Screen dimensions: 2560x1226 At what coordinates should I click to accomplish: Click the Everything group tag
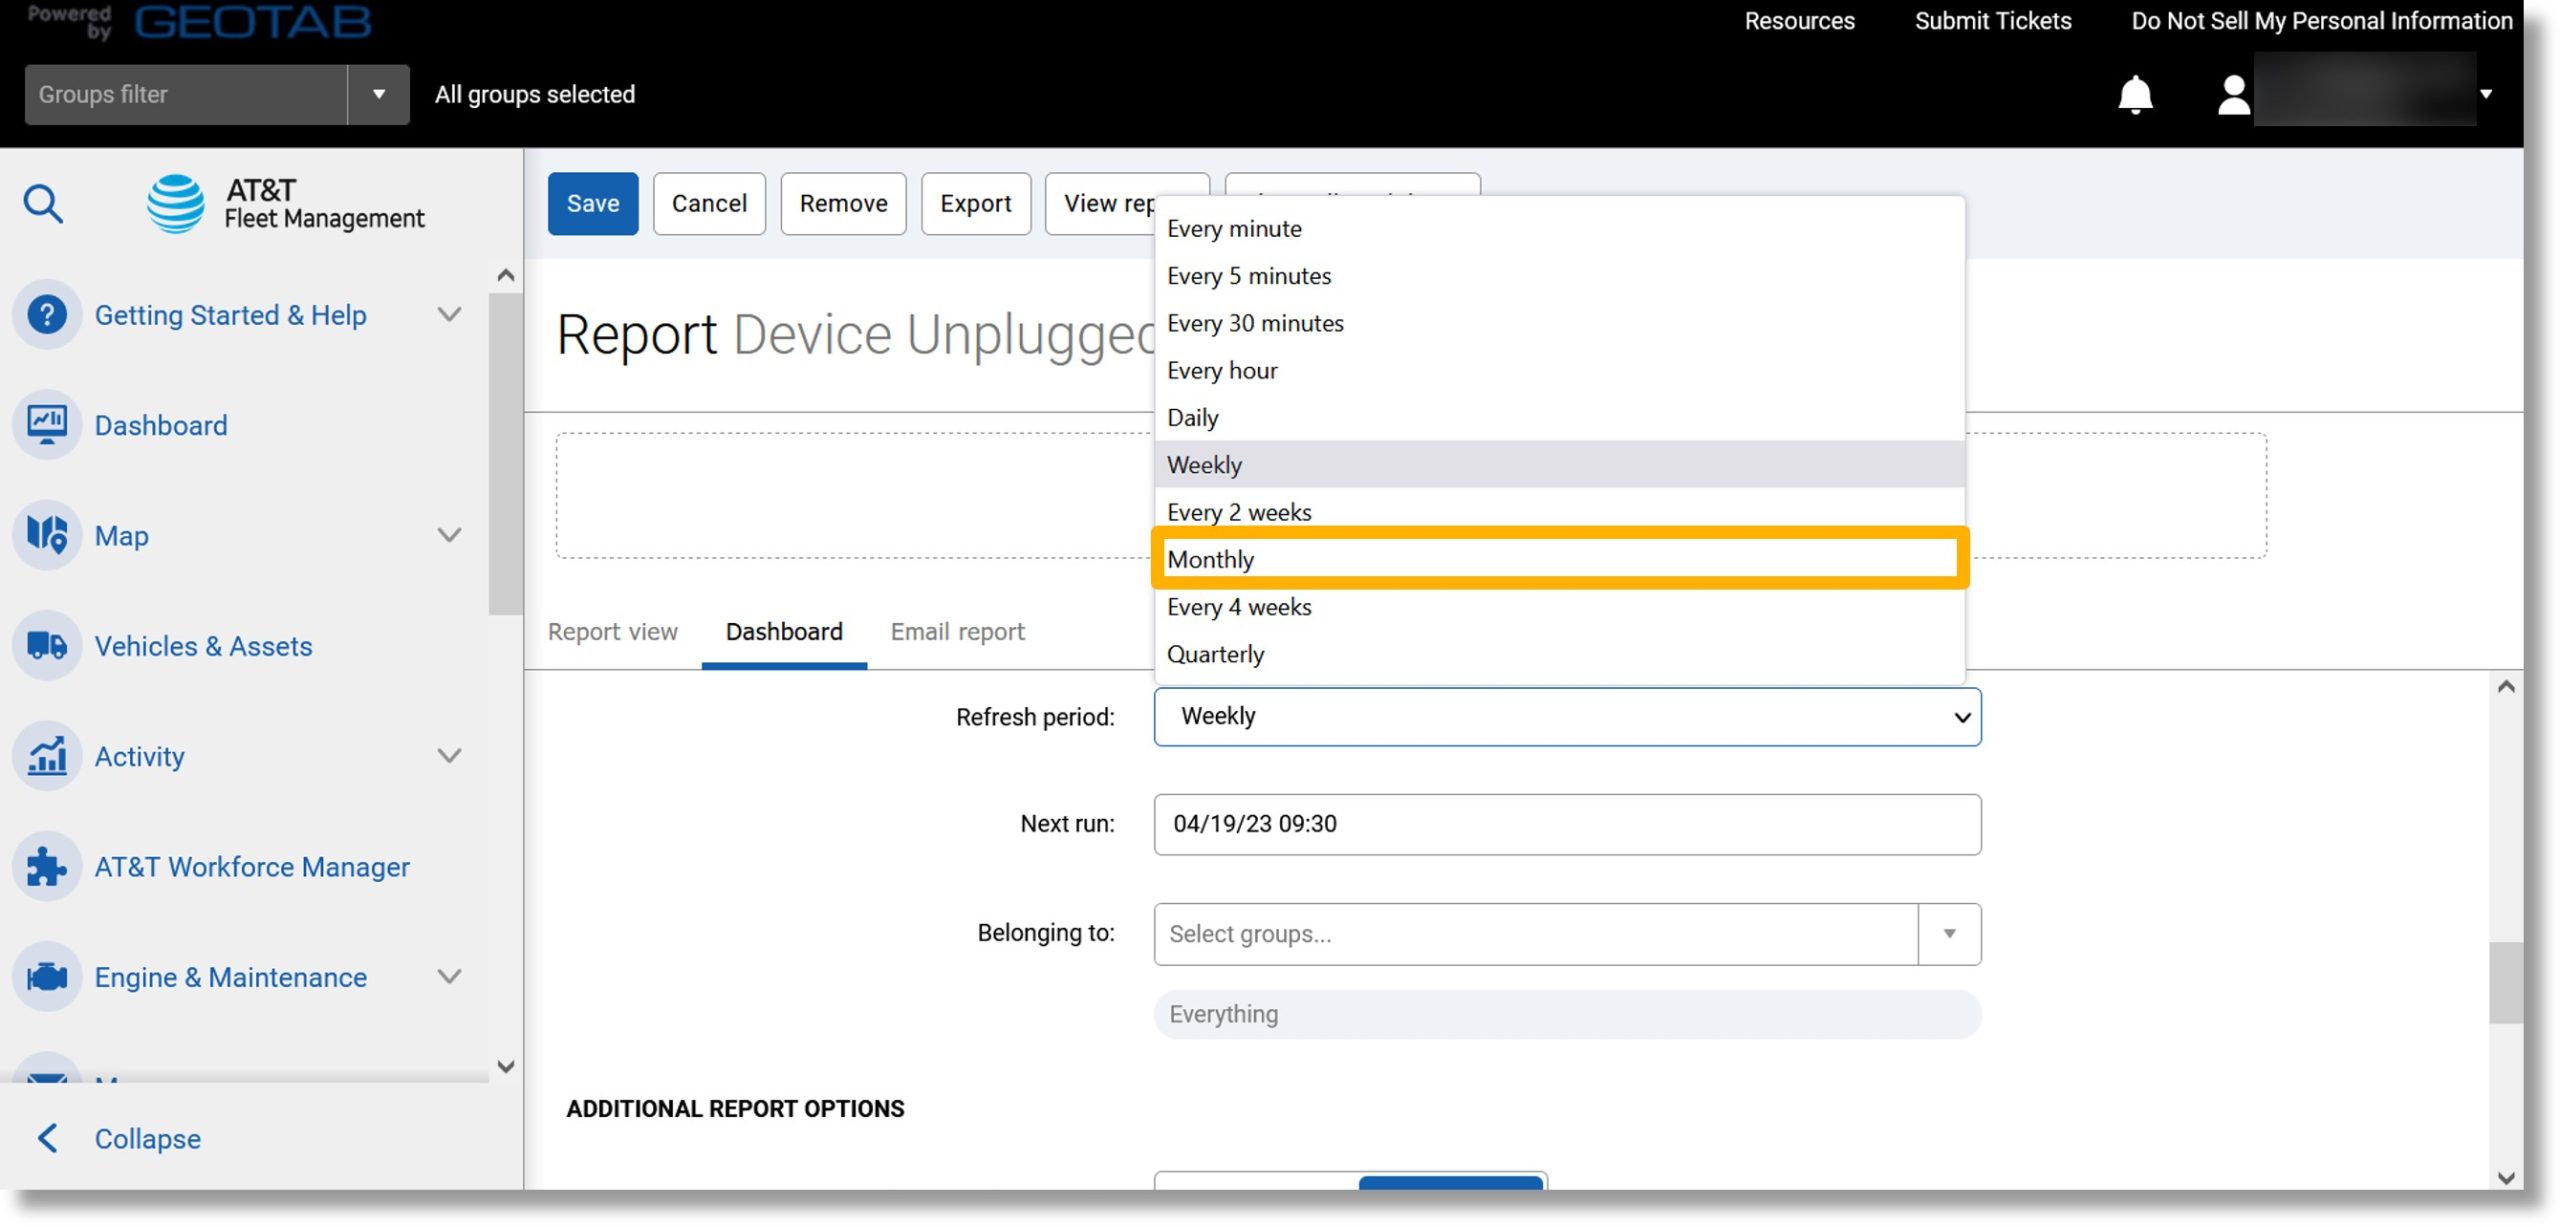coord(1567,1014)
